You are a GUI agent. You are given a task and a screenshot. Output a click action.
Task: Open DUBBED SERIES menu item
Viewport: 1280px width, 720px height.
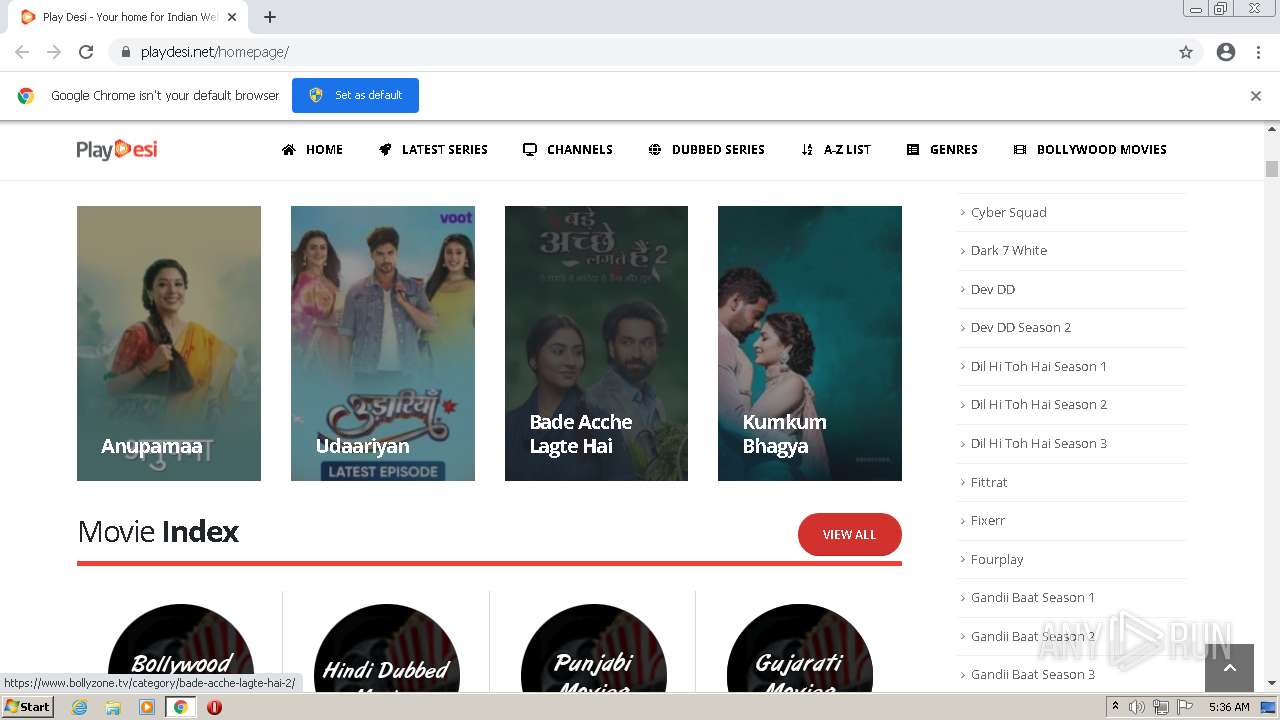[x=707, y=149]
